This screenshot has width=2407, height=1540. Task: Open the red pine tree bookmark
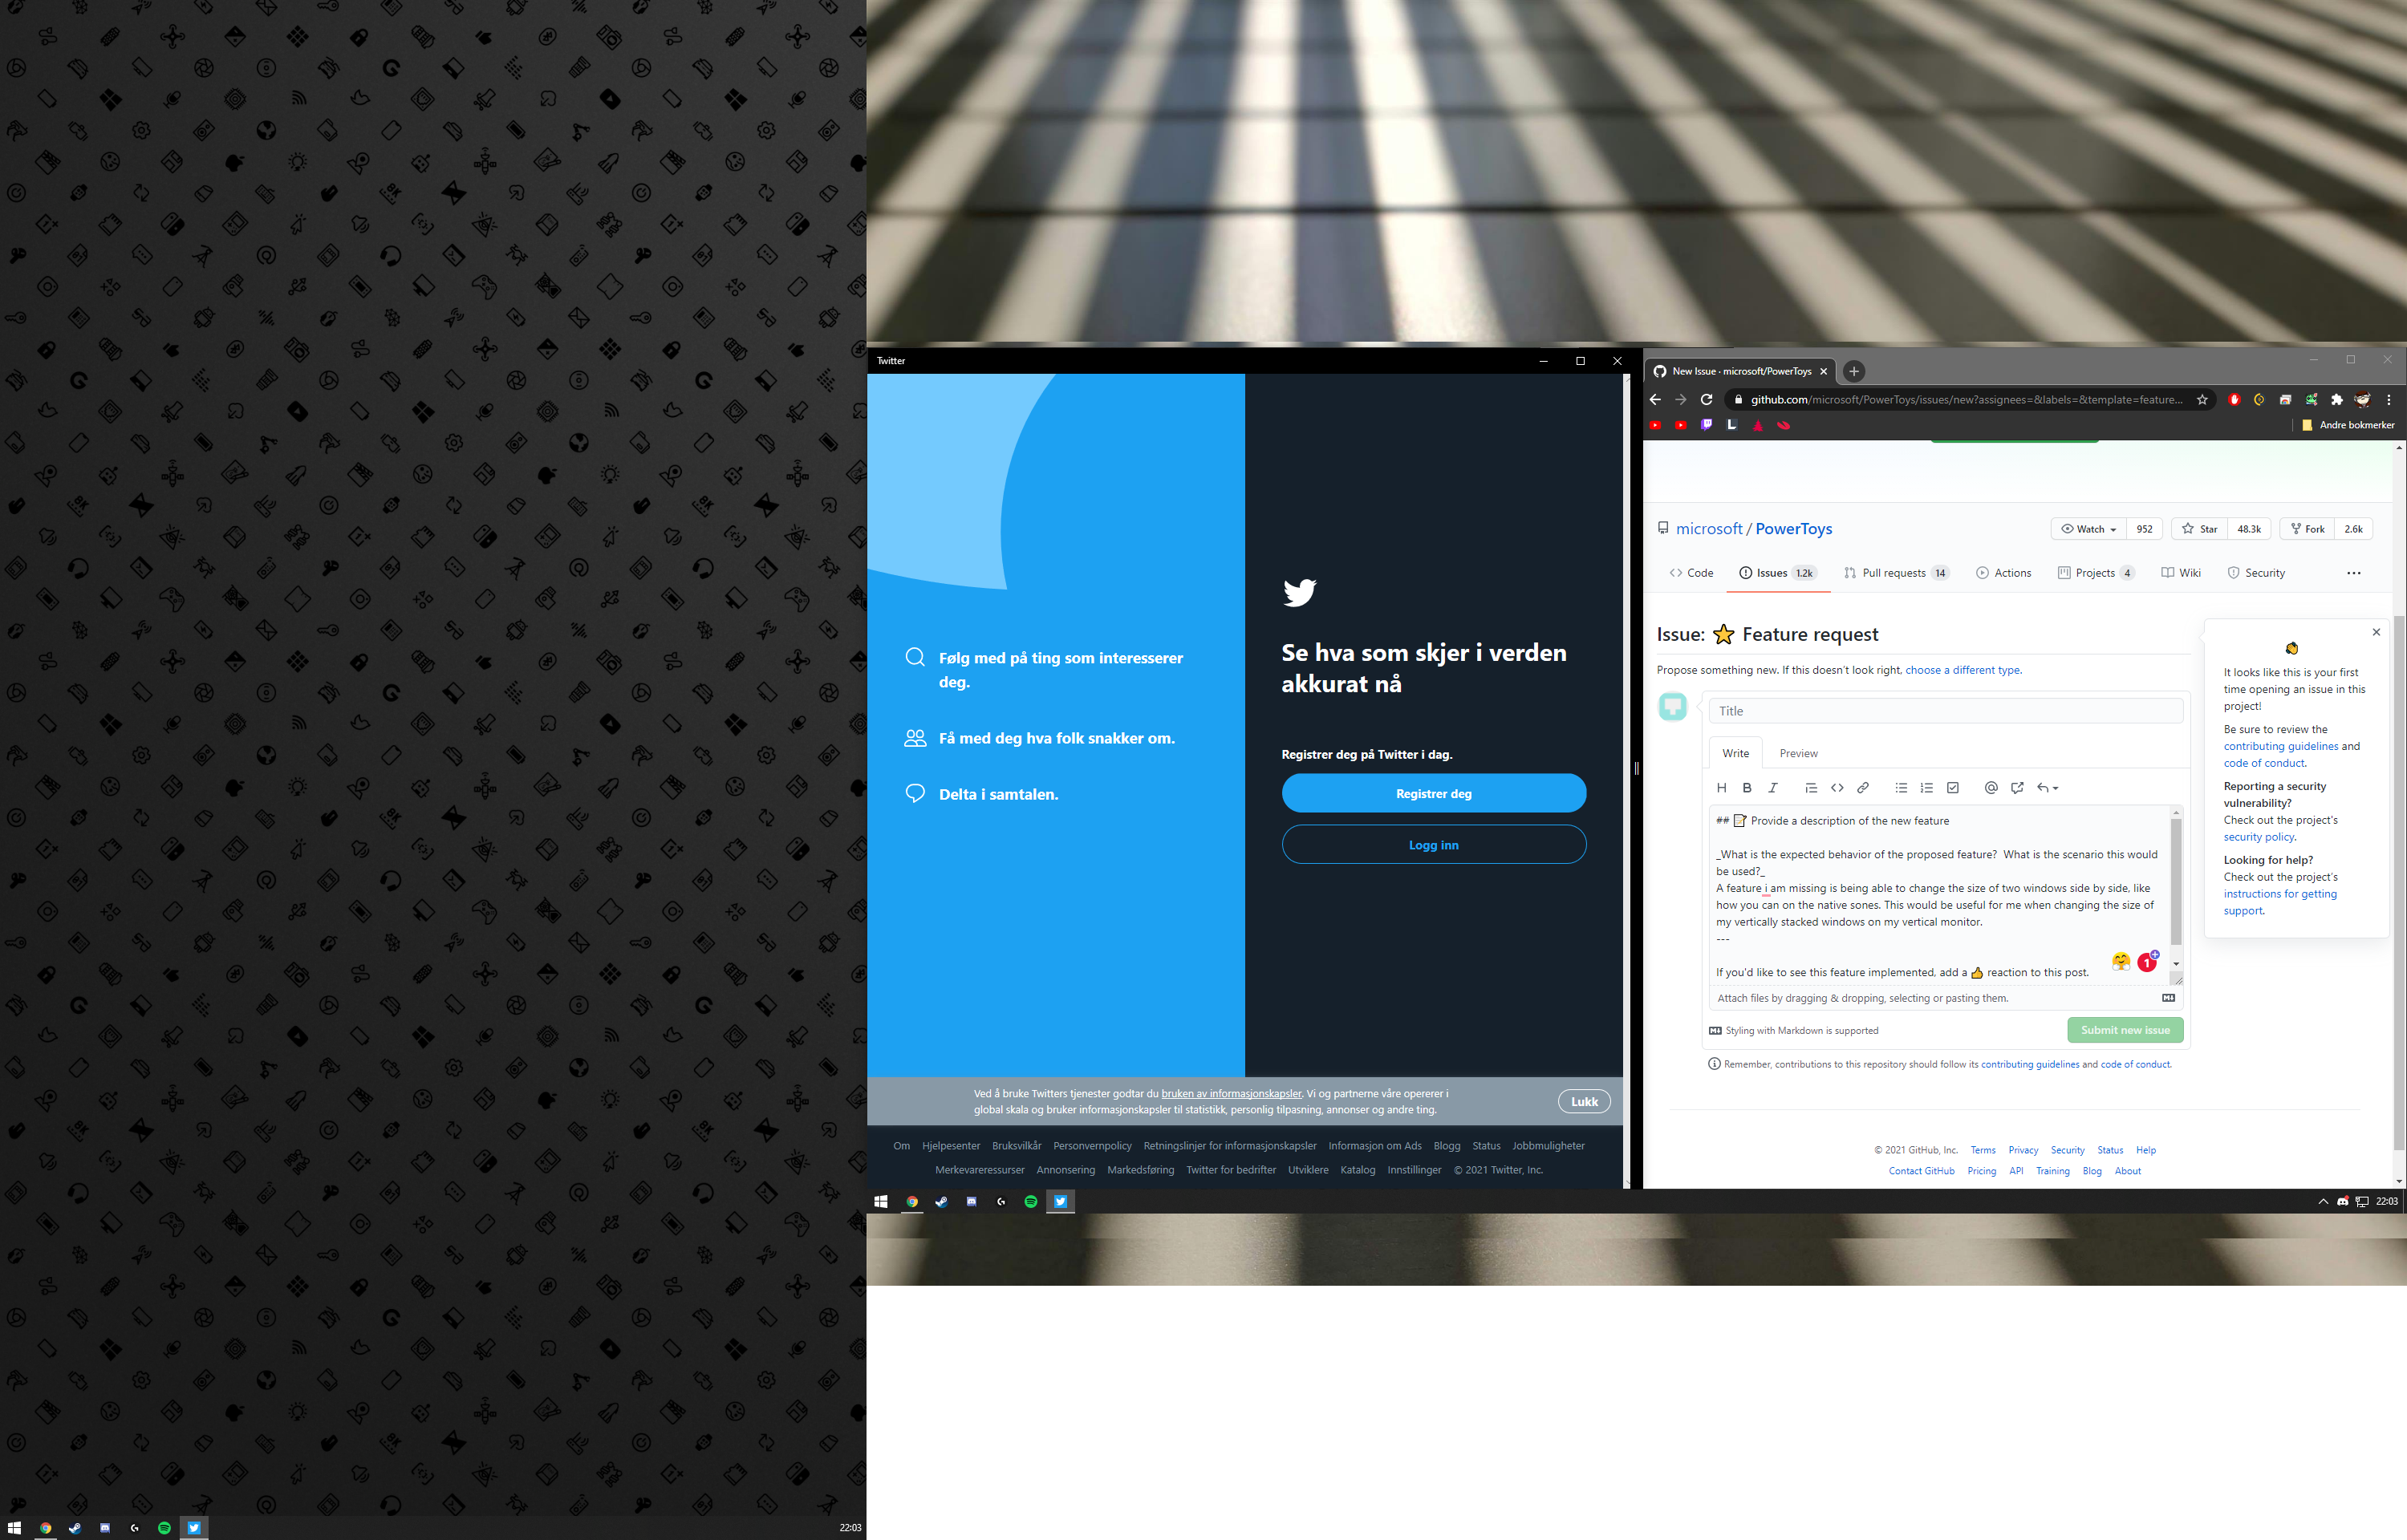click(1758, 425)
